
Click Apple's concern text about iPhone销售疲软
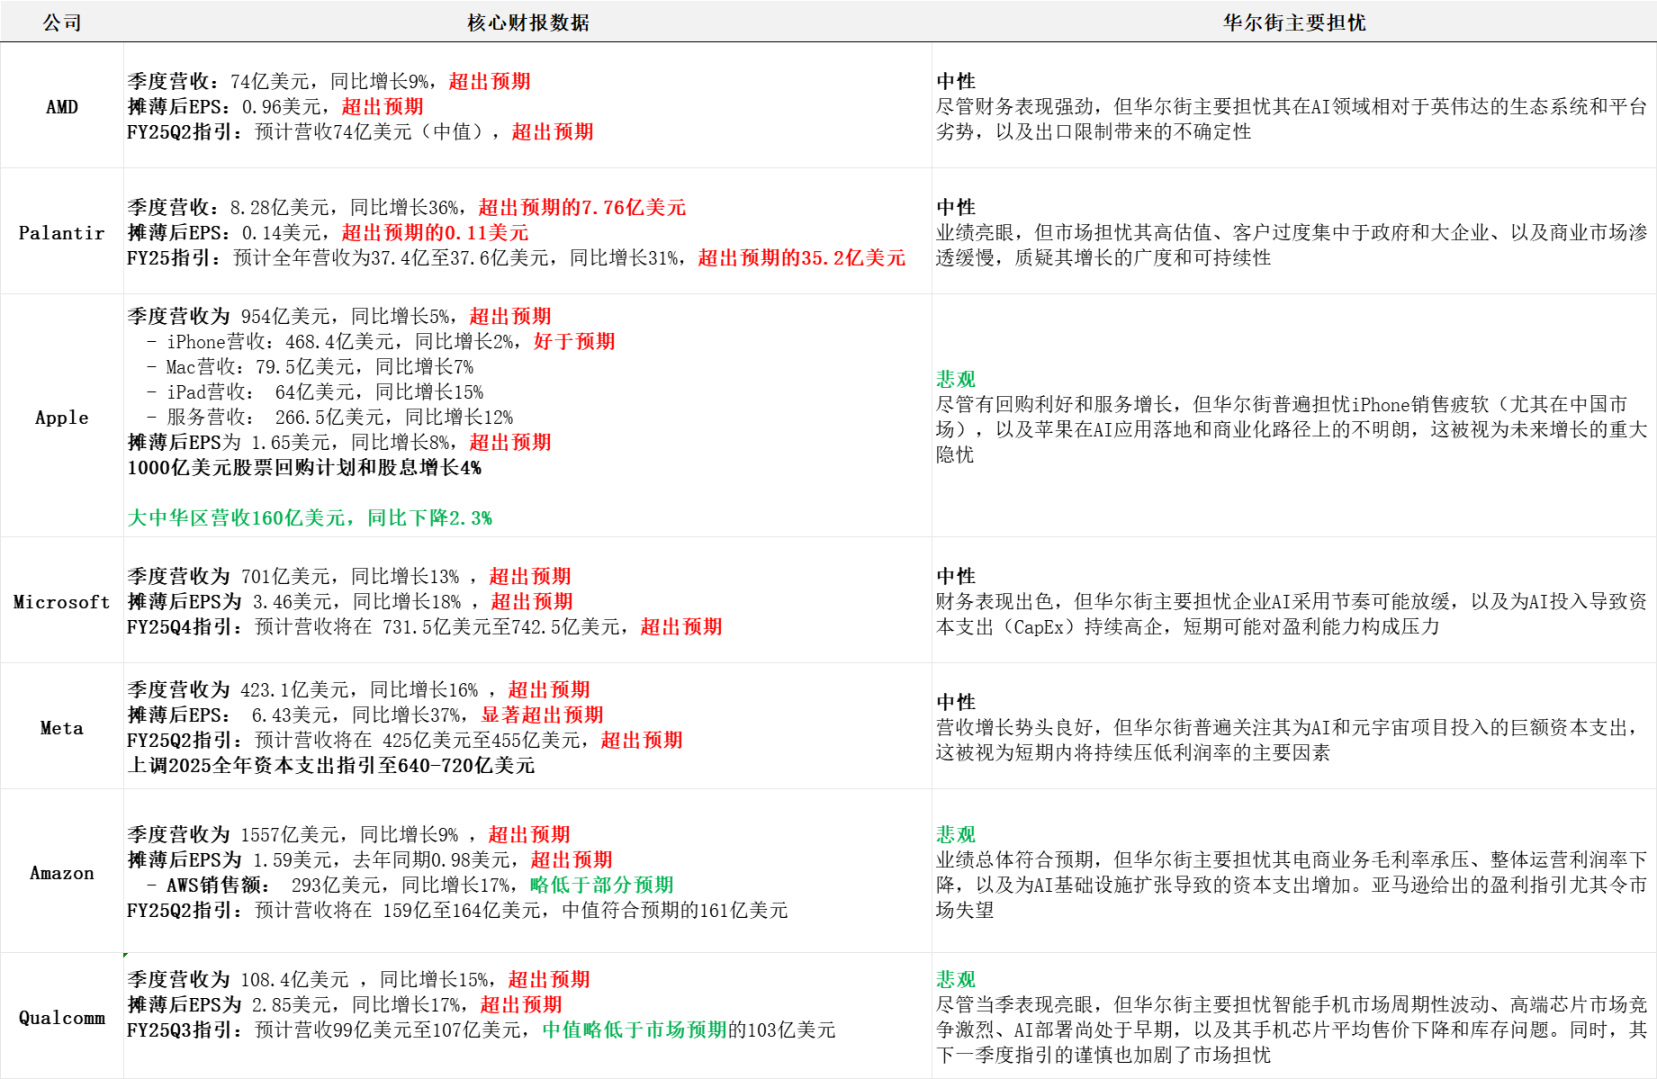pos(1292,429)
